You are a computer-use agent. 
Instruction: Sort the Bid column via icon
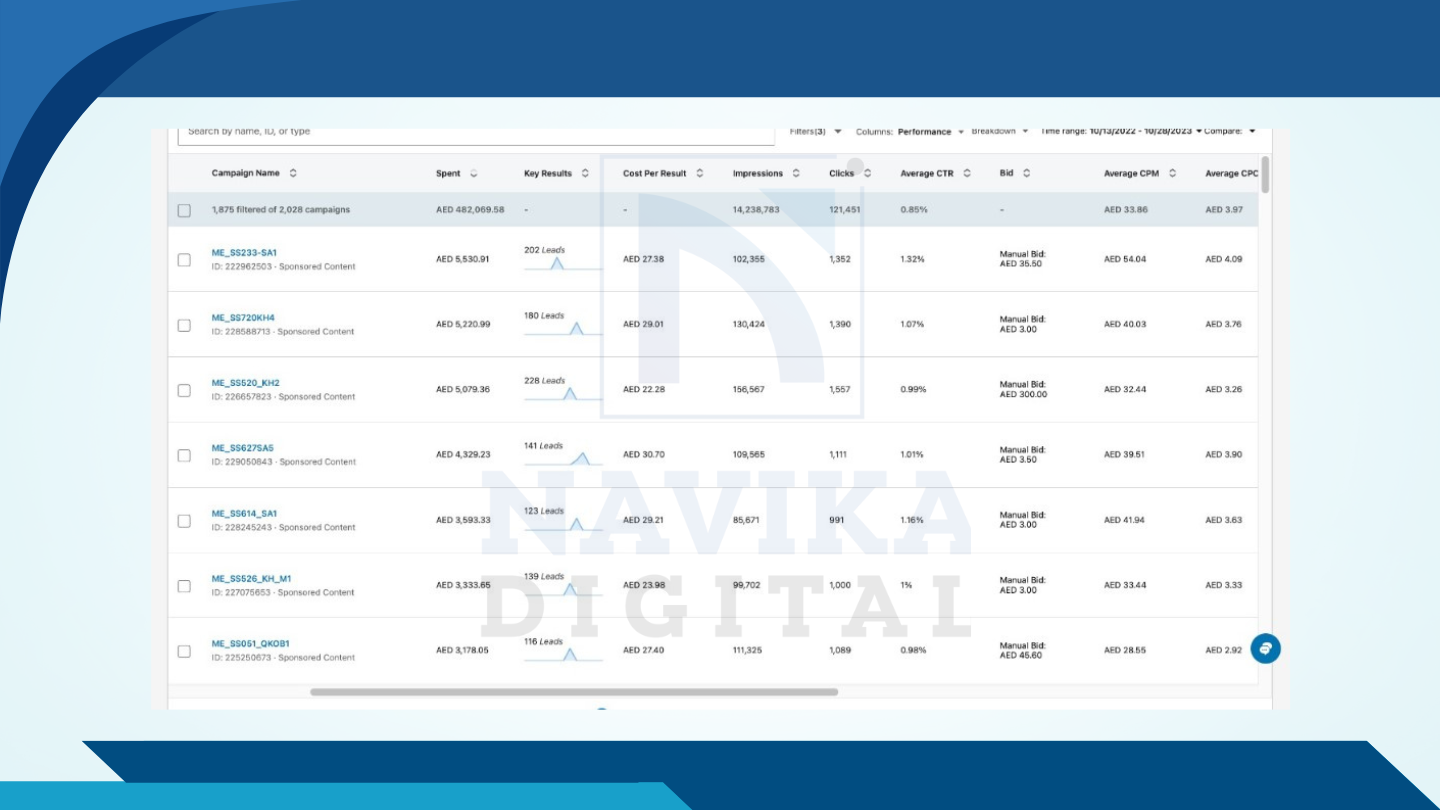1027,174
